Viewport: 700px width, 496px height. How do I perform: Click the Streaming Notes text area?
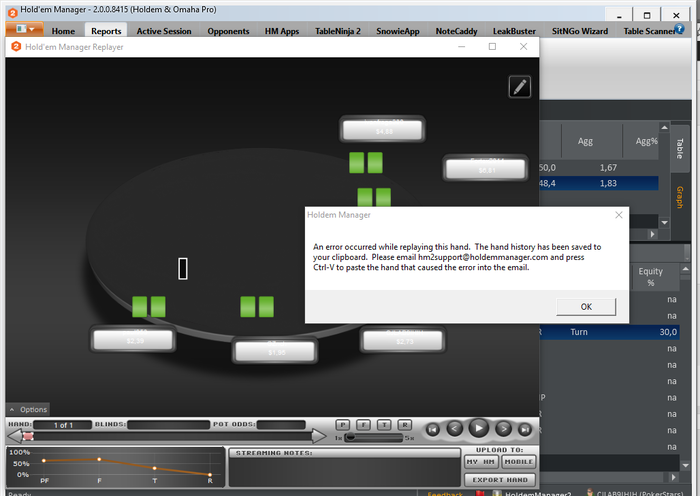tap(344, 472)
